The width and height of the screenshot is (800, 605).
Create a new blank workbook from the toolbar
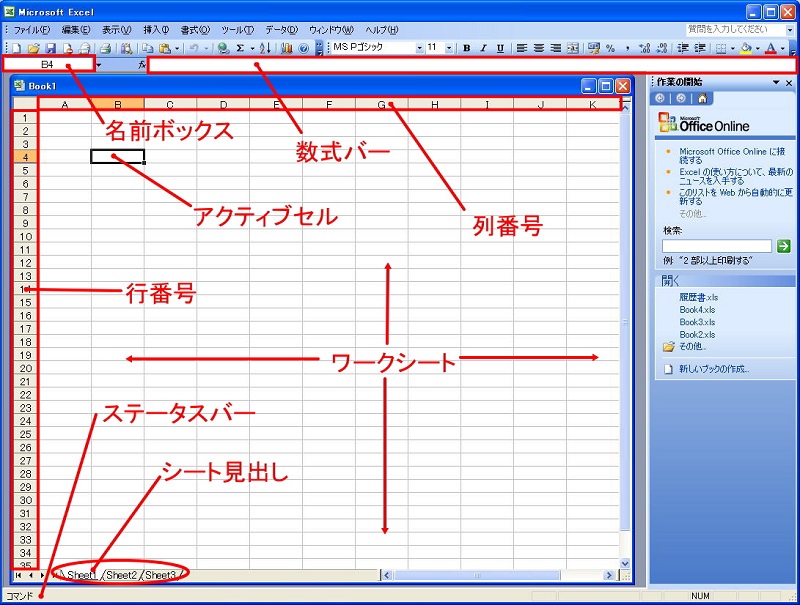tap(16, 48)
